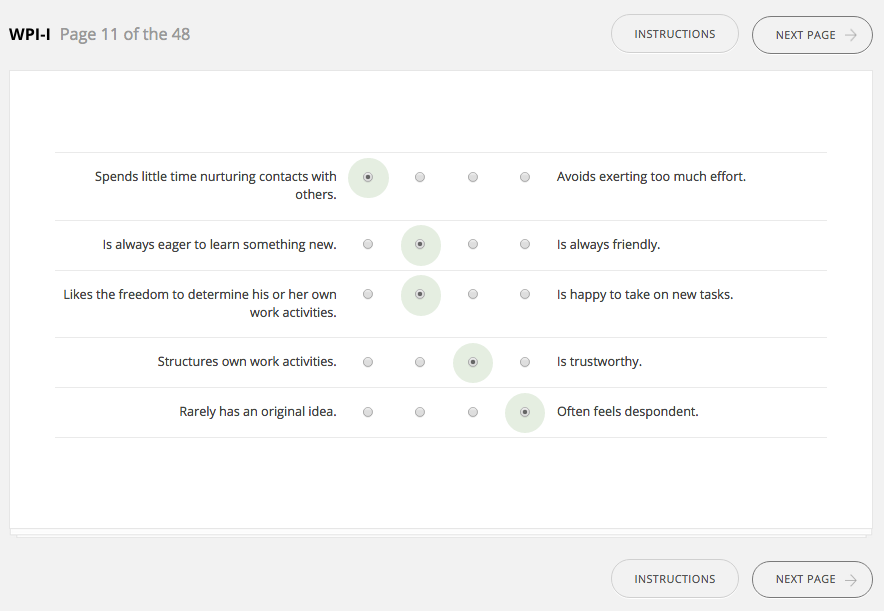
Task: Open the bottom Instructions button
Action: [x=674, y=579]
